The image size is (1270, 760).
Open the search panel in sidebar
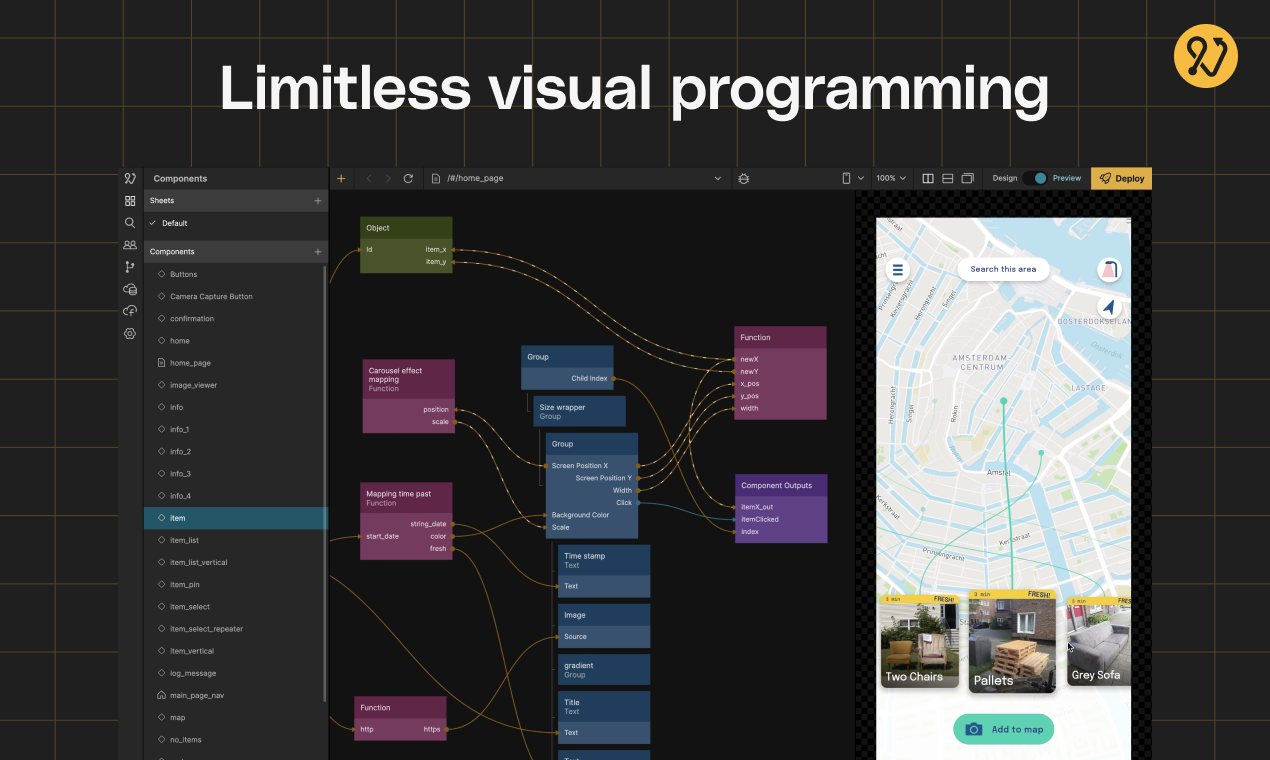click(130, 223)
